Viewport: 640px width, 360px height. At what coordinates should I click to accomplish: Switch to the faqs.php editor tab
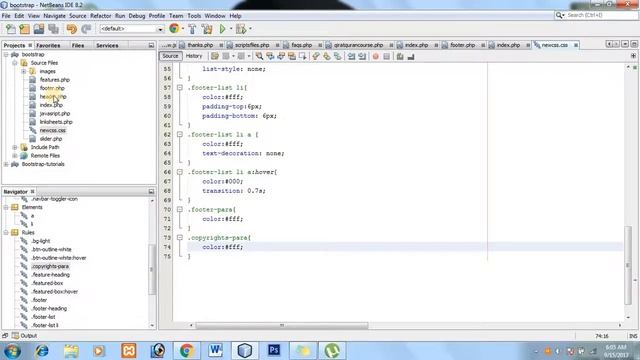pyautogui.click(x=301, y=45)
